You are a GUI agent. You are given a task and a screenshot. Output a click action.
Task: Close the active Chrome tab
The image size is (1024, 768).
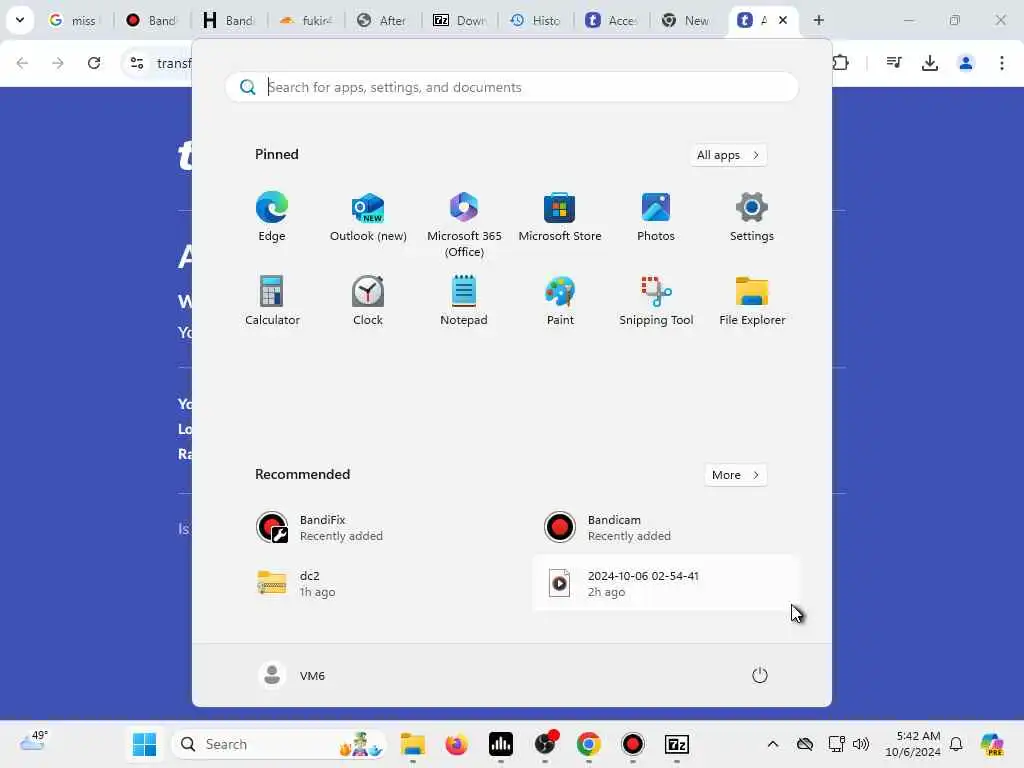point(782,20)
